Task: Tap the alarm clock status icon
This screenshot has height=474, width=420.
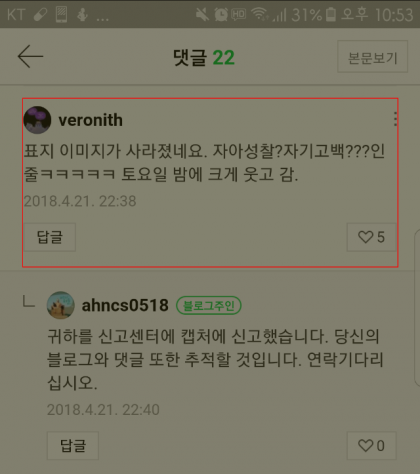Action: point(221,14)
